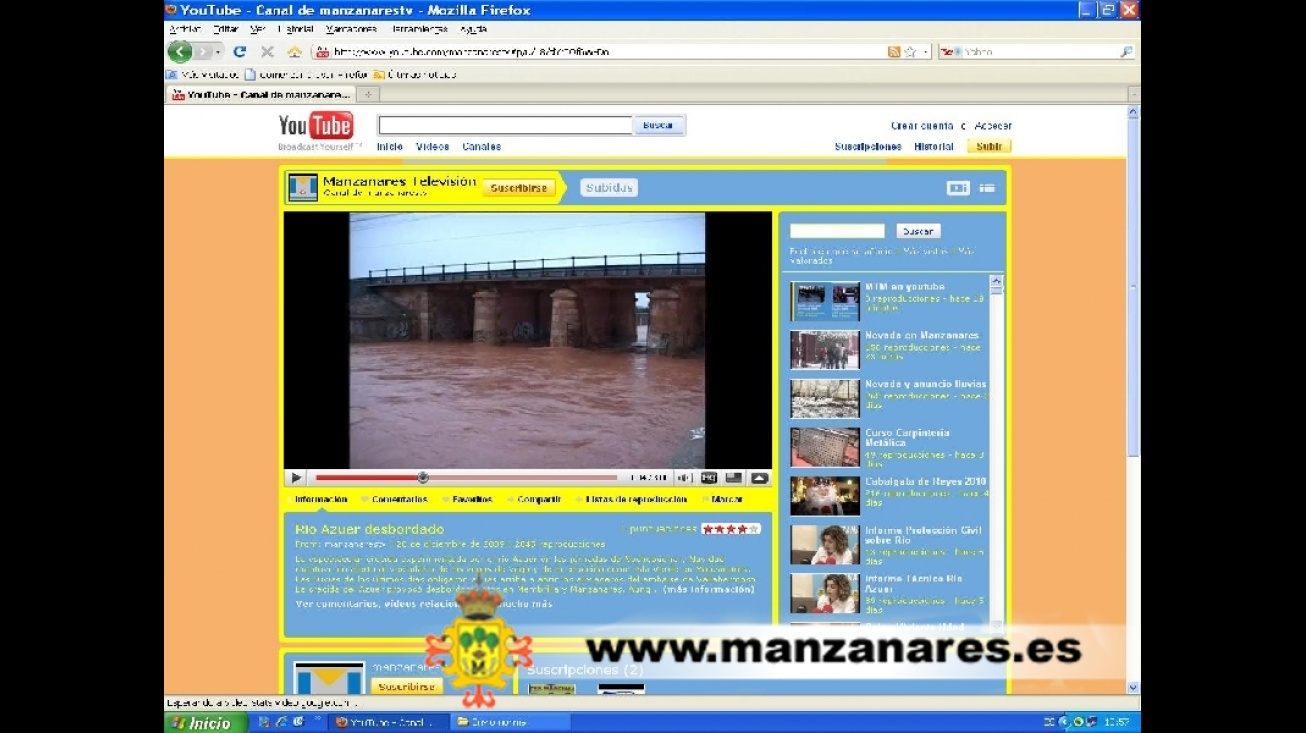Open a new tab with plus button
This screenshot has height=733, width=1306.
(367, 95)
